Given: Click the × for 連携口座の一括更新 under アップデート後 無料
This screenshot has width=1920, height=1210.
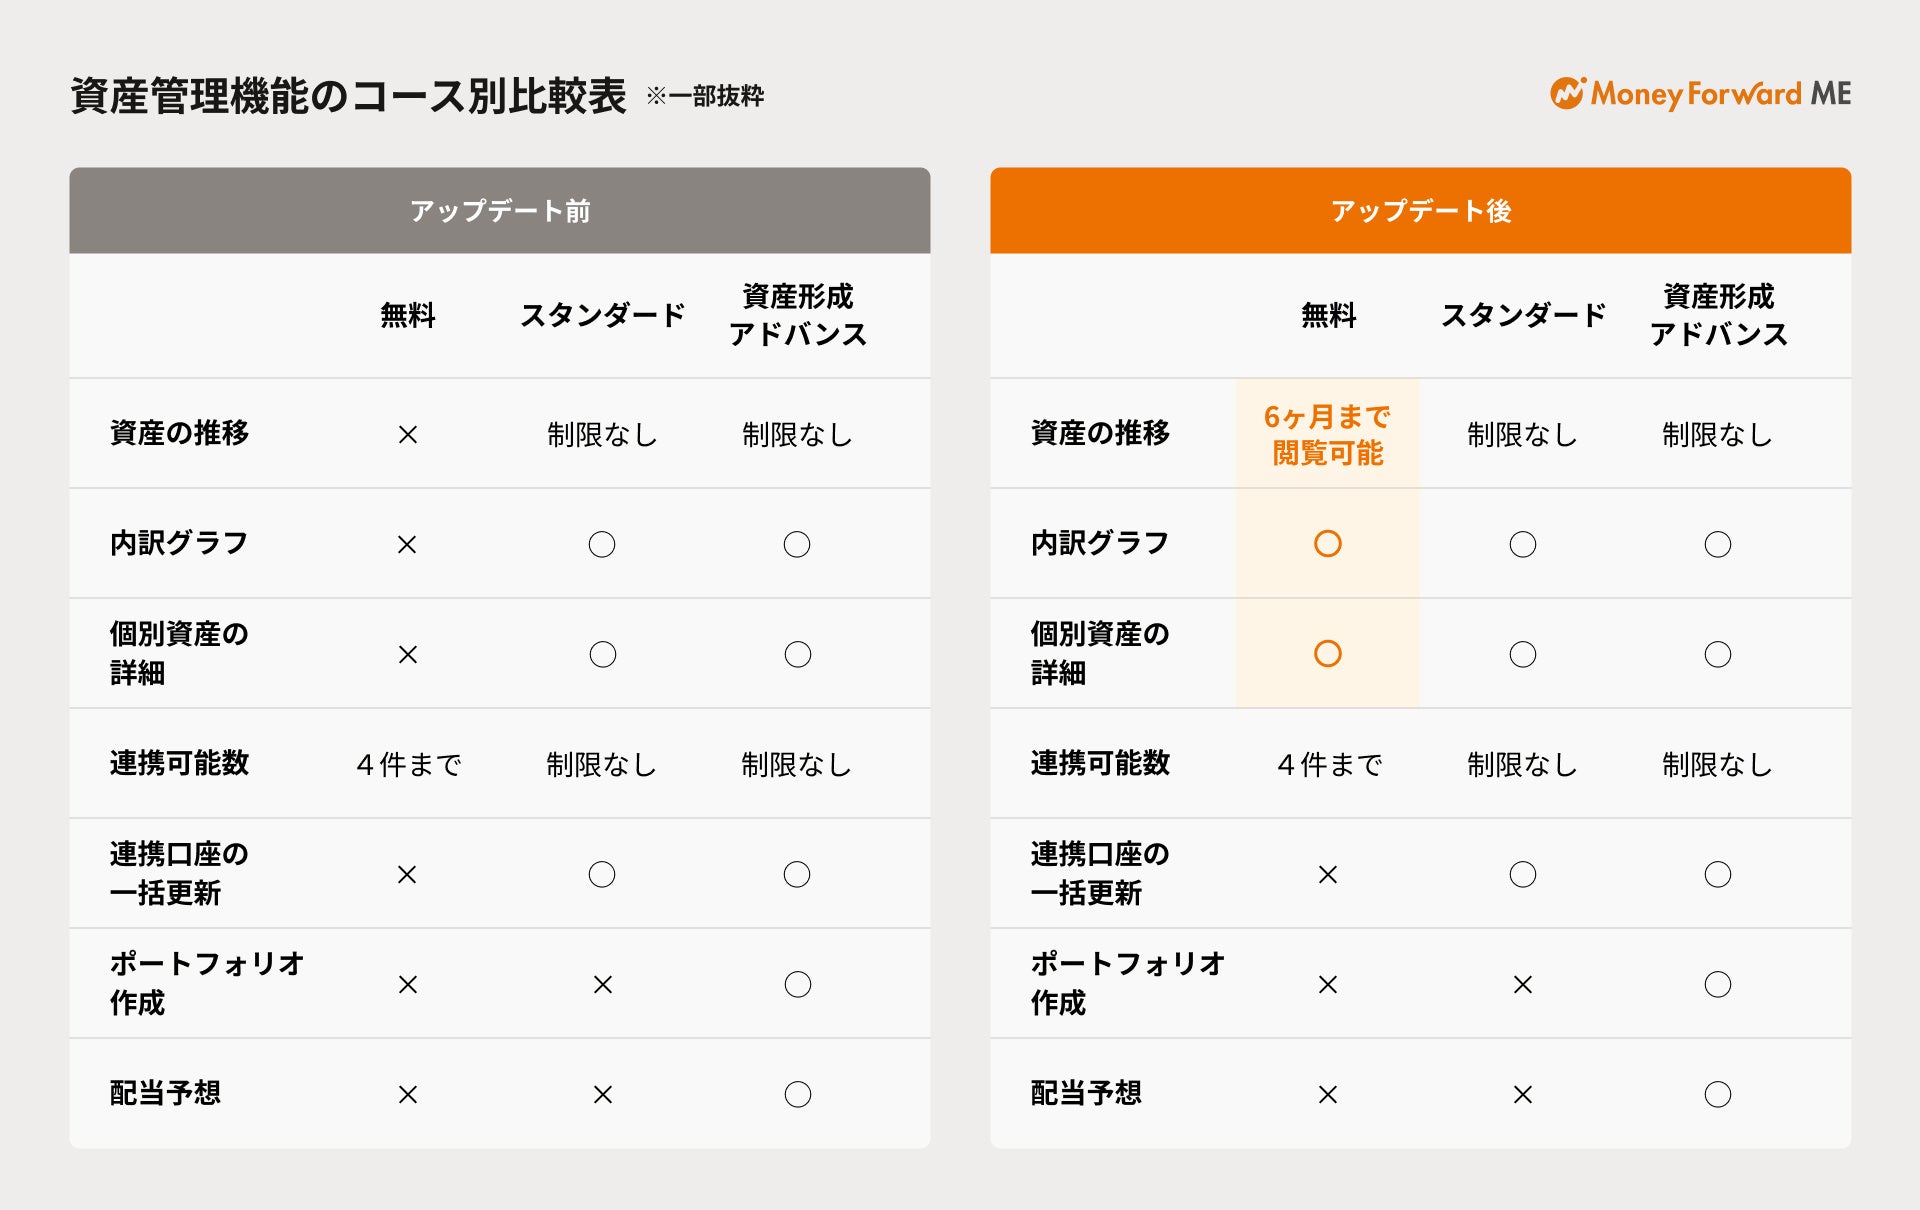Looking at the screenshot, I should (x=1327, y=875).
